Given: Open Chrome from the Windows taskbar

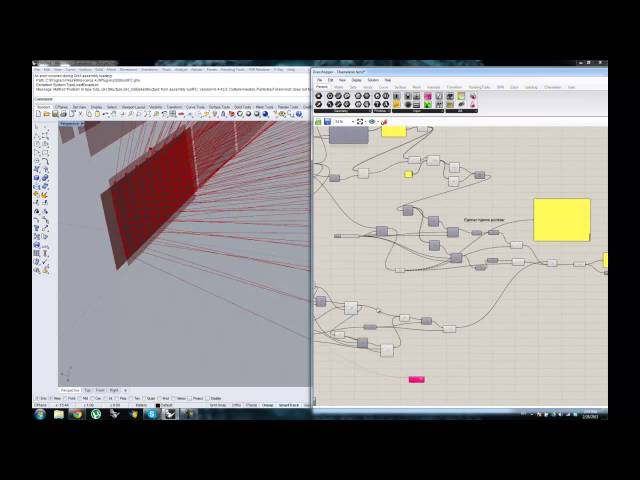Looking at the screenshot, I should click(x=77, y=414).
